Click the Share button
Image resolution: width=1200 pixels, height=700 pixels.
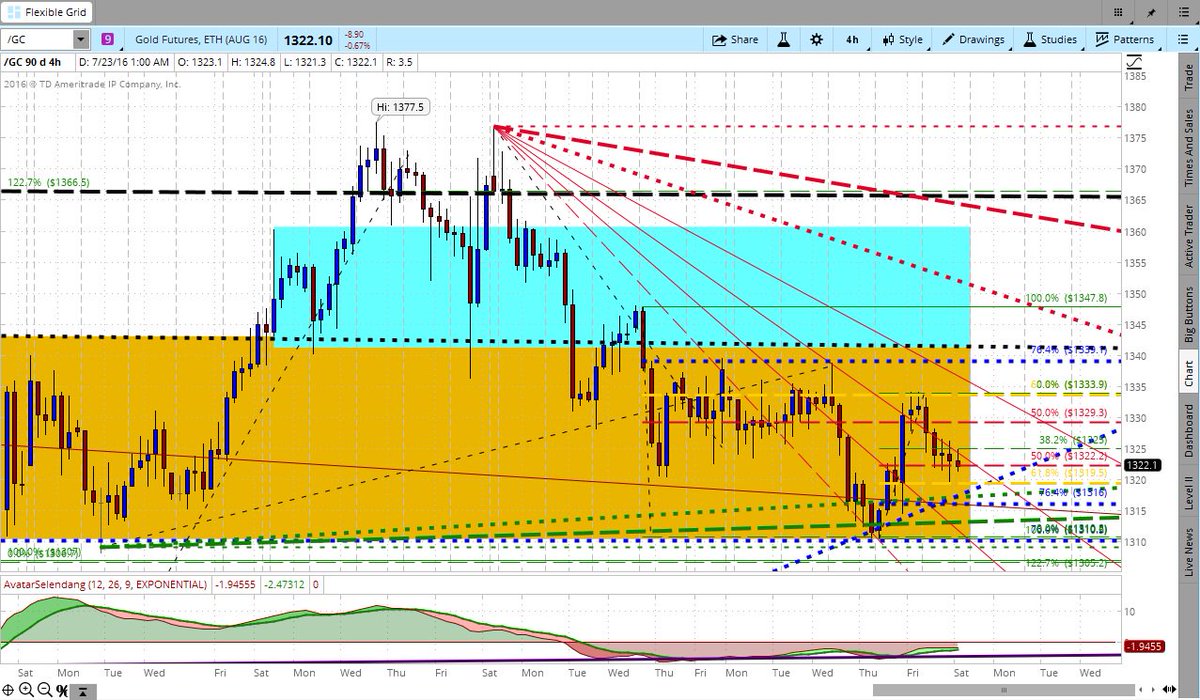734,40
